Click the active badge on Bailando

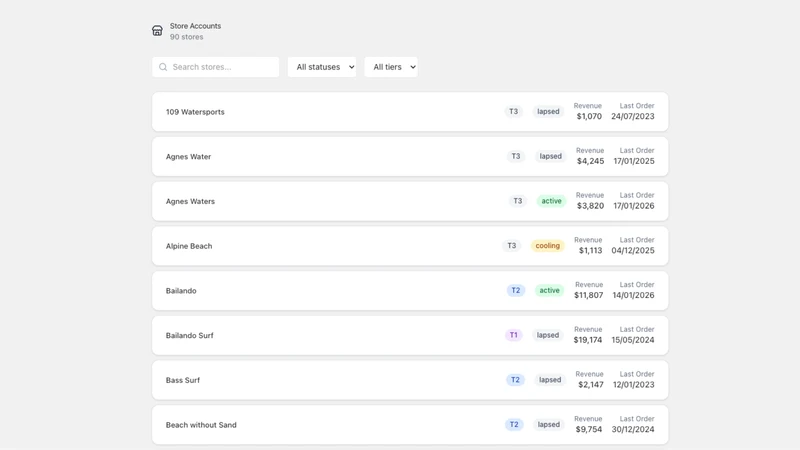click(x=549, y=290)
